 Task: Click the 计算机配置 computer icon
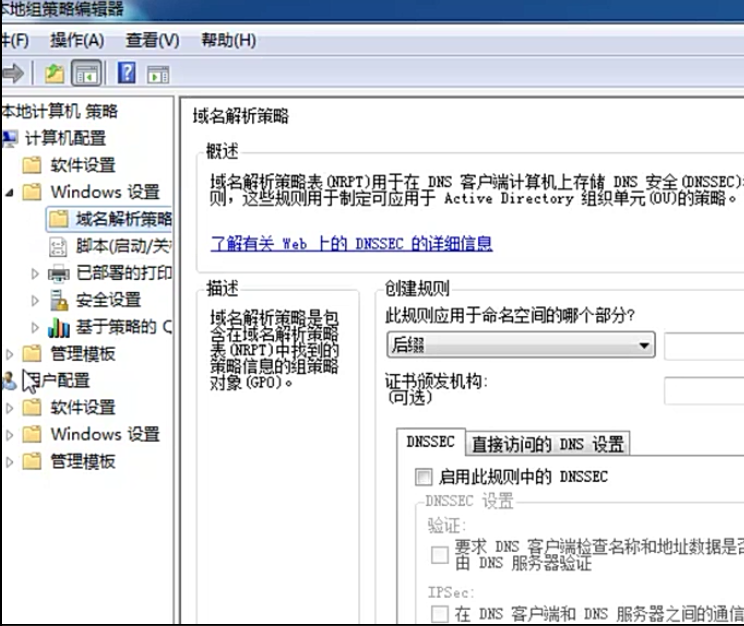click(x=9, y=138)
